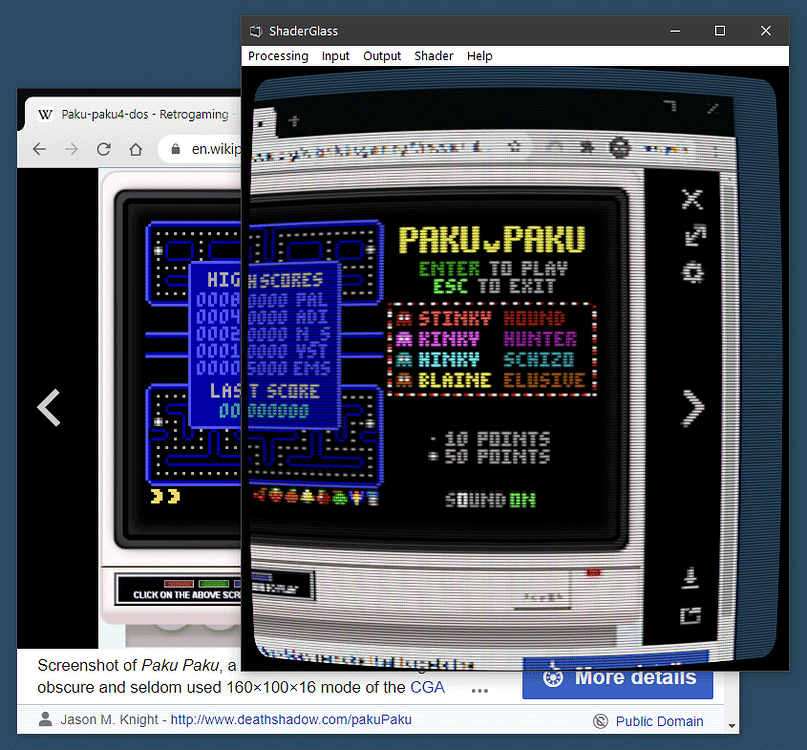Advance to the next image with the right chevron
This screenshot has height=750, width=807.
pyautogui.click(x=692, y=408)
